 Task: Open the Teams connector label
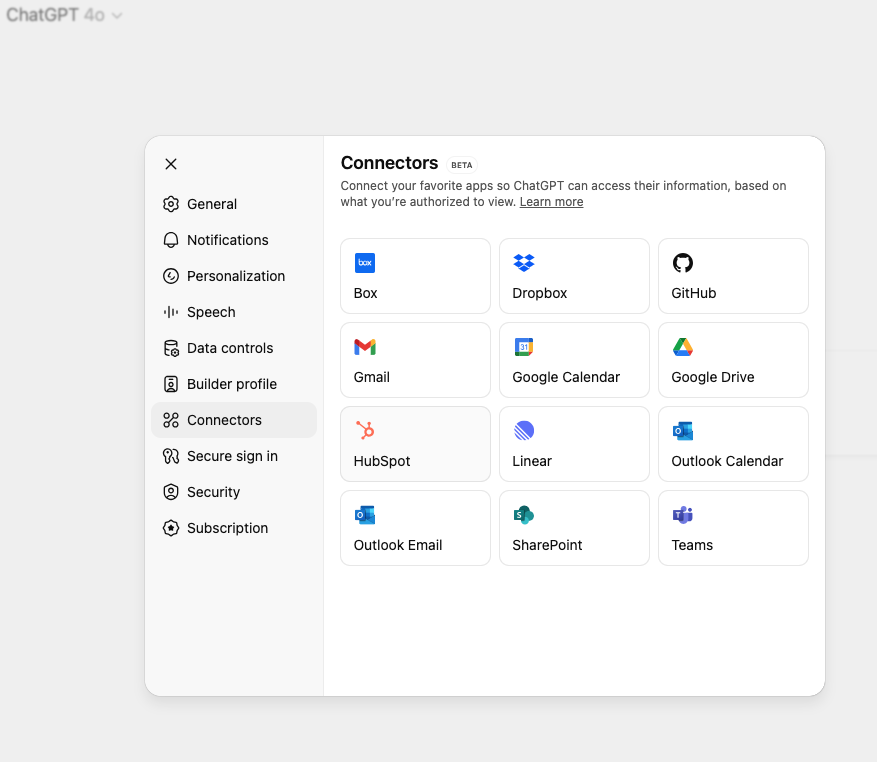coord(692,545)
